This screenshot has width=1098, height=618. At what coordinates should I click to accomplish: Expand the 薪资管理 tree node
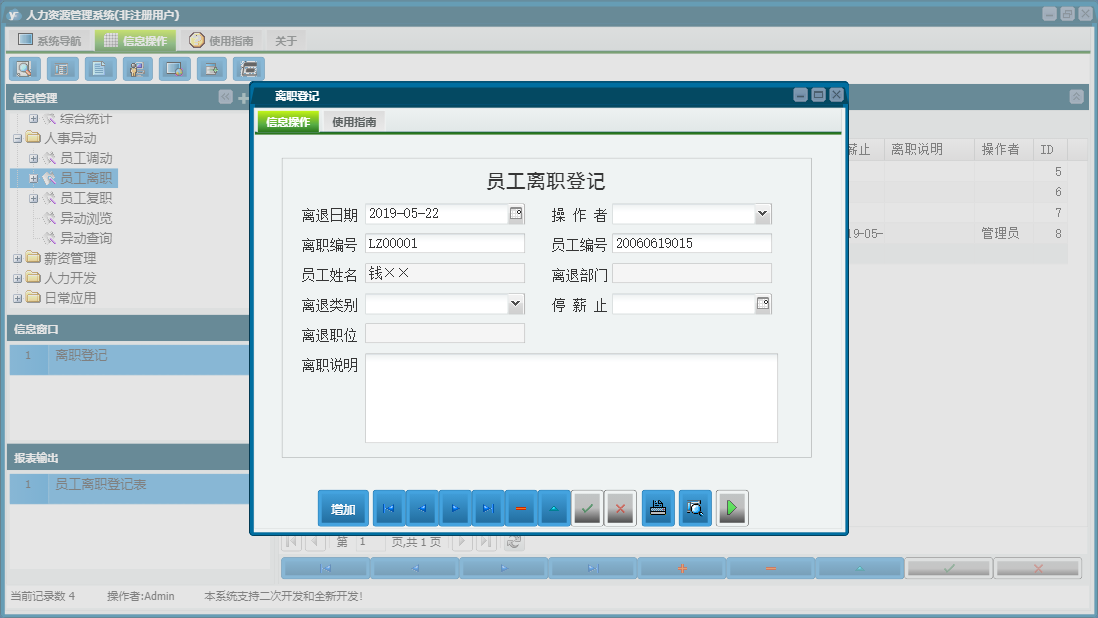pos(16,258)
